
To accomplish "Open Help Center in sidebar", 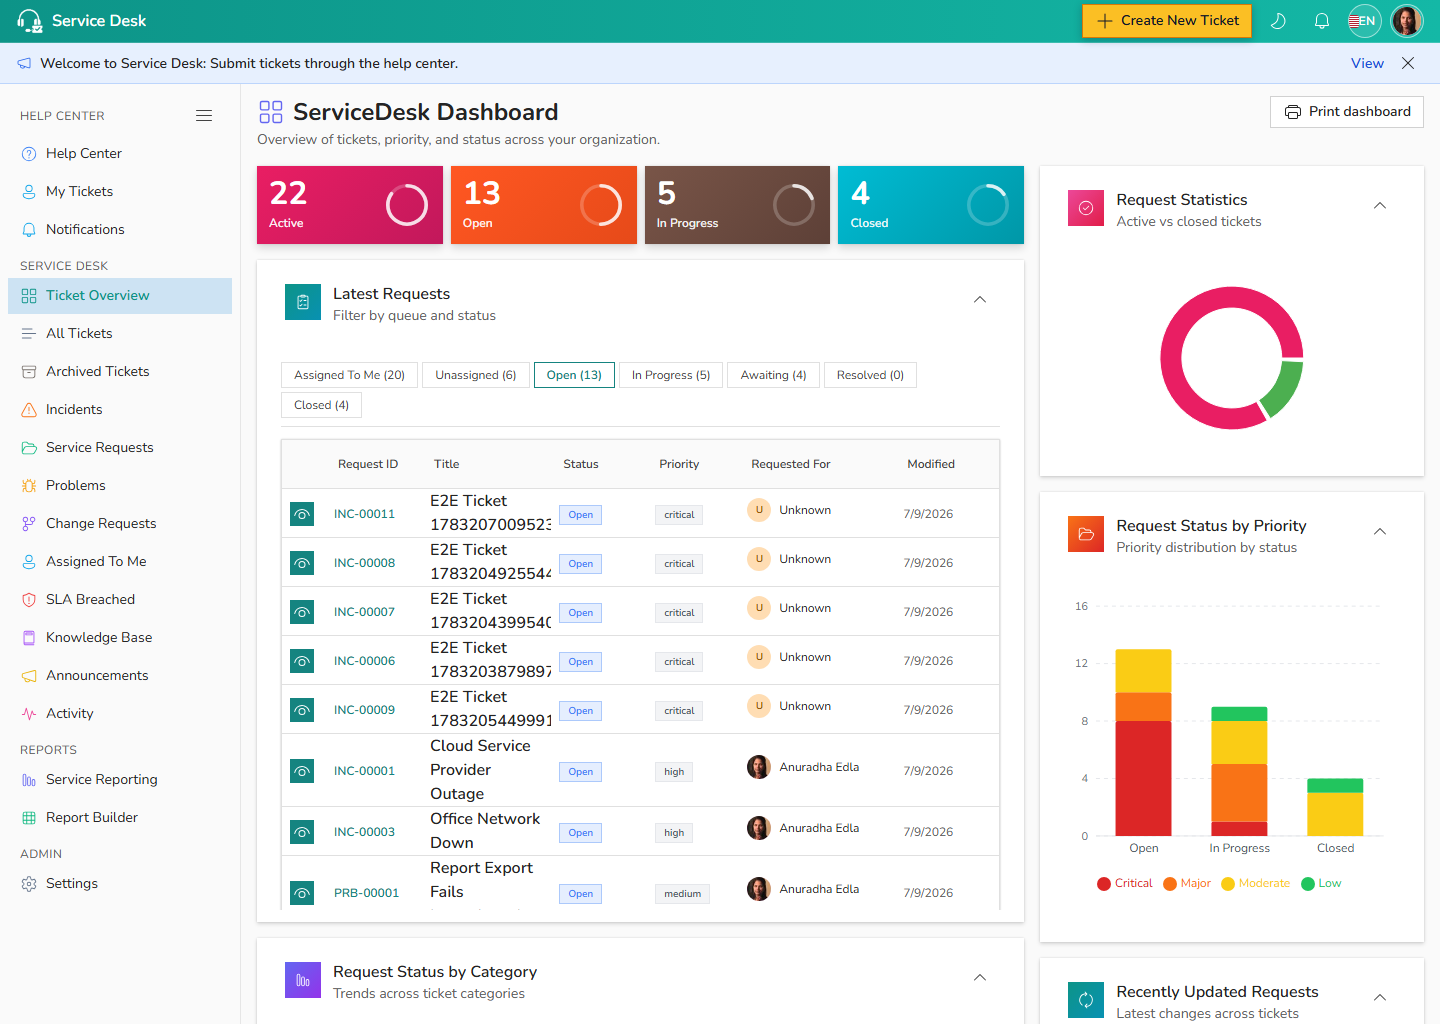I will 120,153.
